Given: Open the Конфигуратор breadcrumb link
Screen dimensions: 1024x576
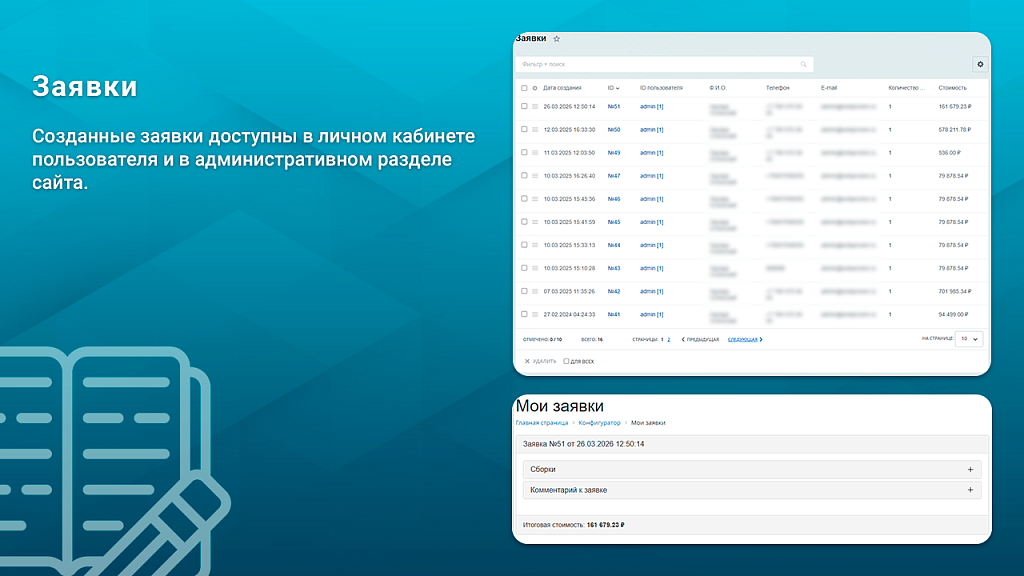Looking at the screenshot, I should (x=599, y=423).
